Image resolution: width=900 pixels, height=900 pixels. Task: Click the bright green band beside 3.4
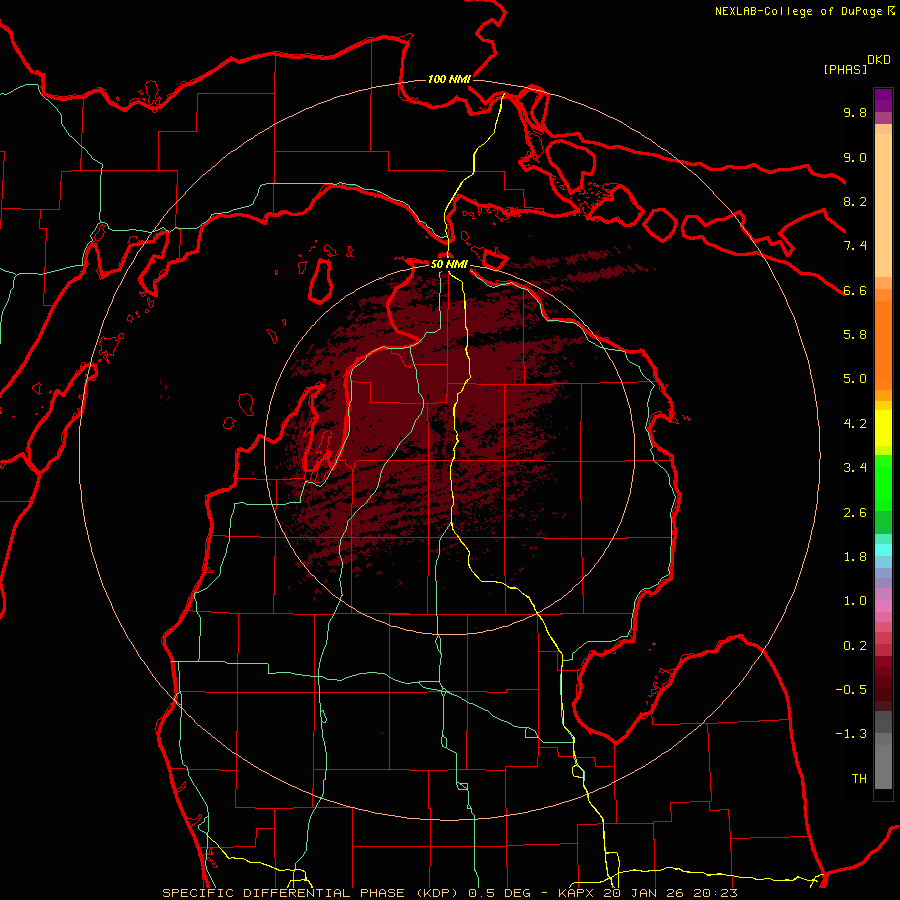tap(883, 482)
